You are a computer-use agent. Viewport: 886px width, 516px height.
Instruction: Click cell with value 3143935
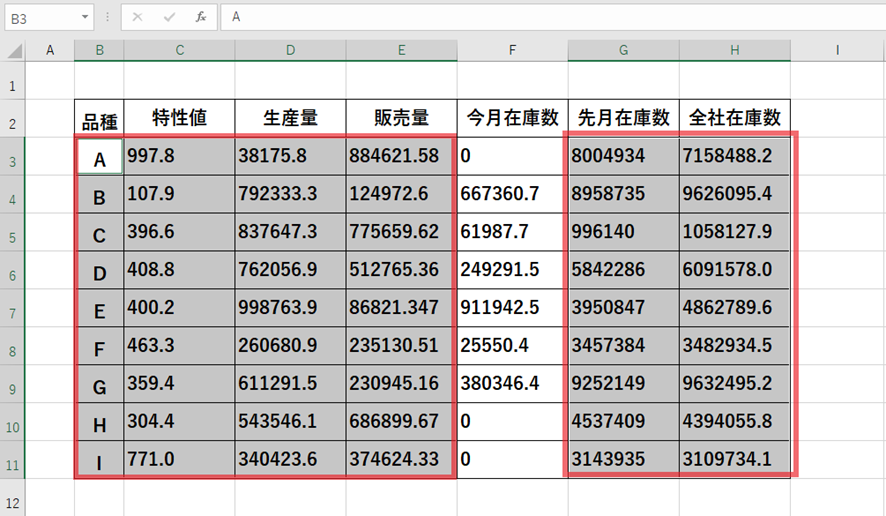pos(623,459)
